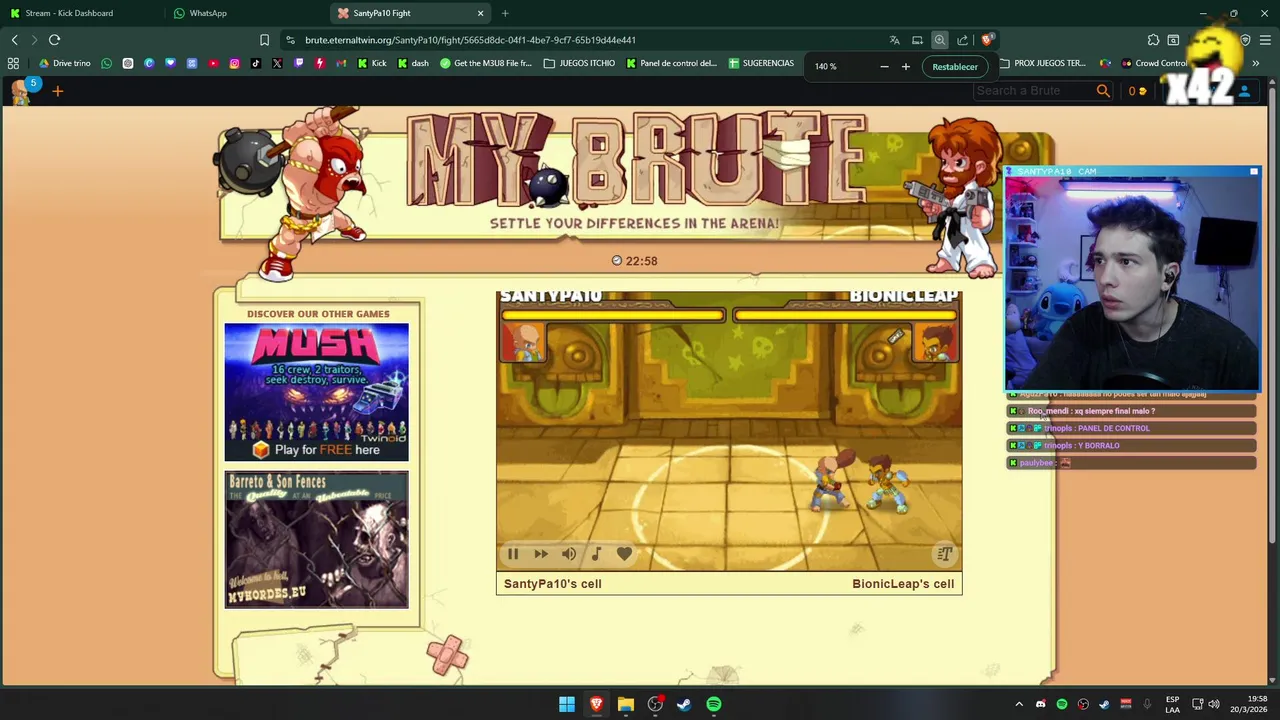Viewport: 1280px width, 720px height.
Task: Show hidden system tray icons
Action: 1019,704
